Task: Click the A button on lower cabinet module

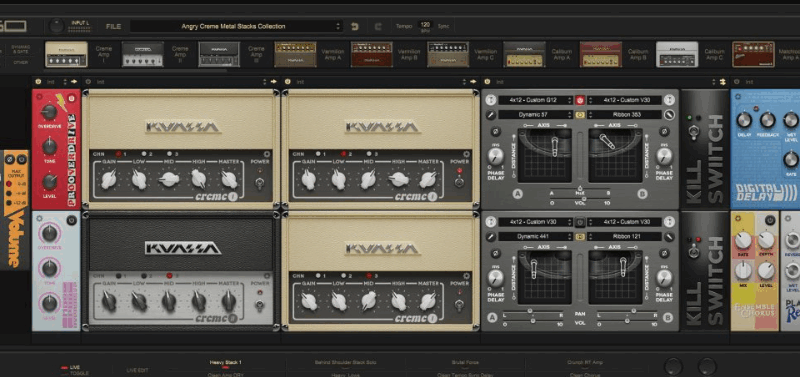Action: coord(492,318)
